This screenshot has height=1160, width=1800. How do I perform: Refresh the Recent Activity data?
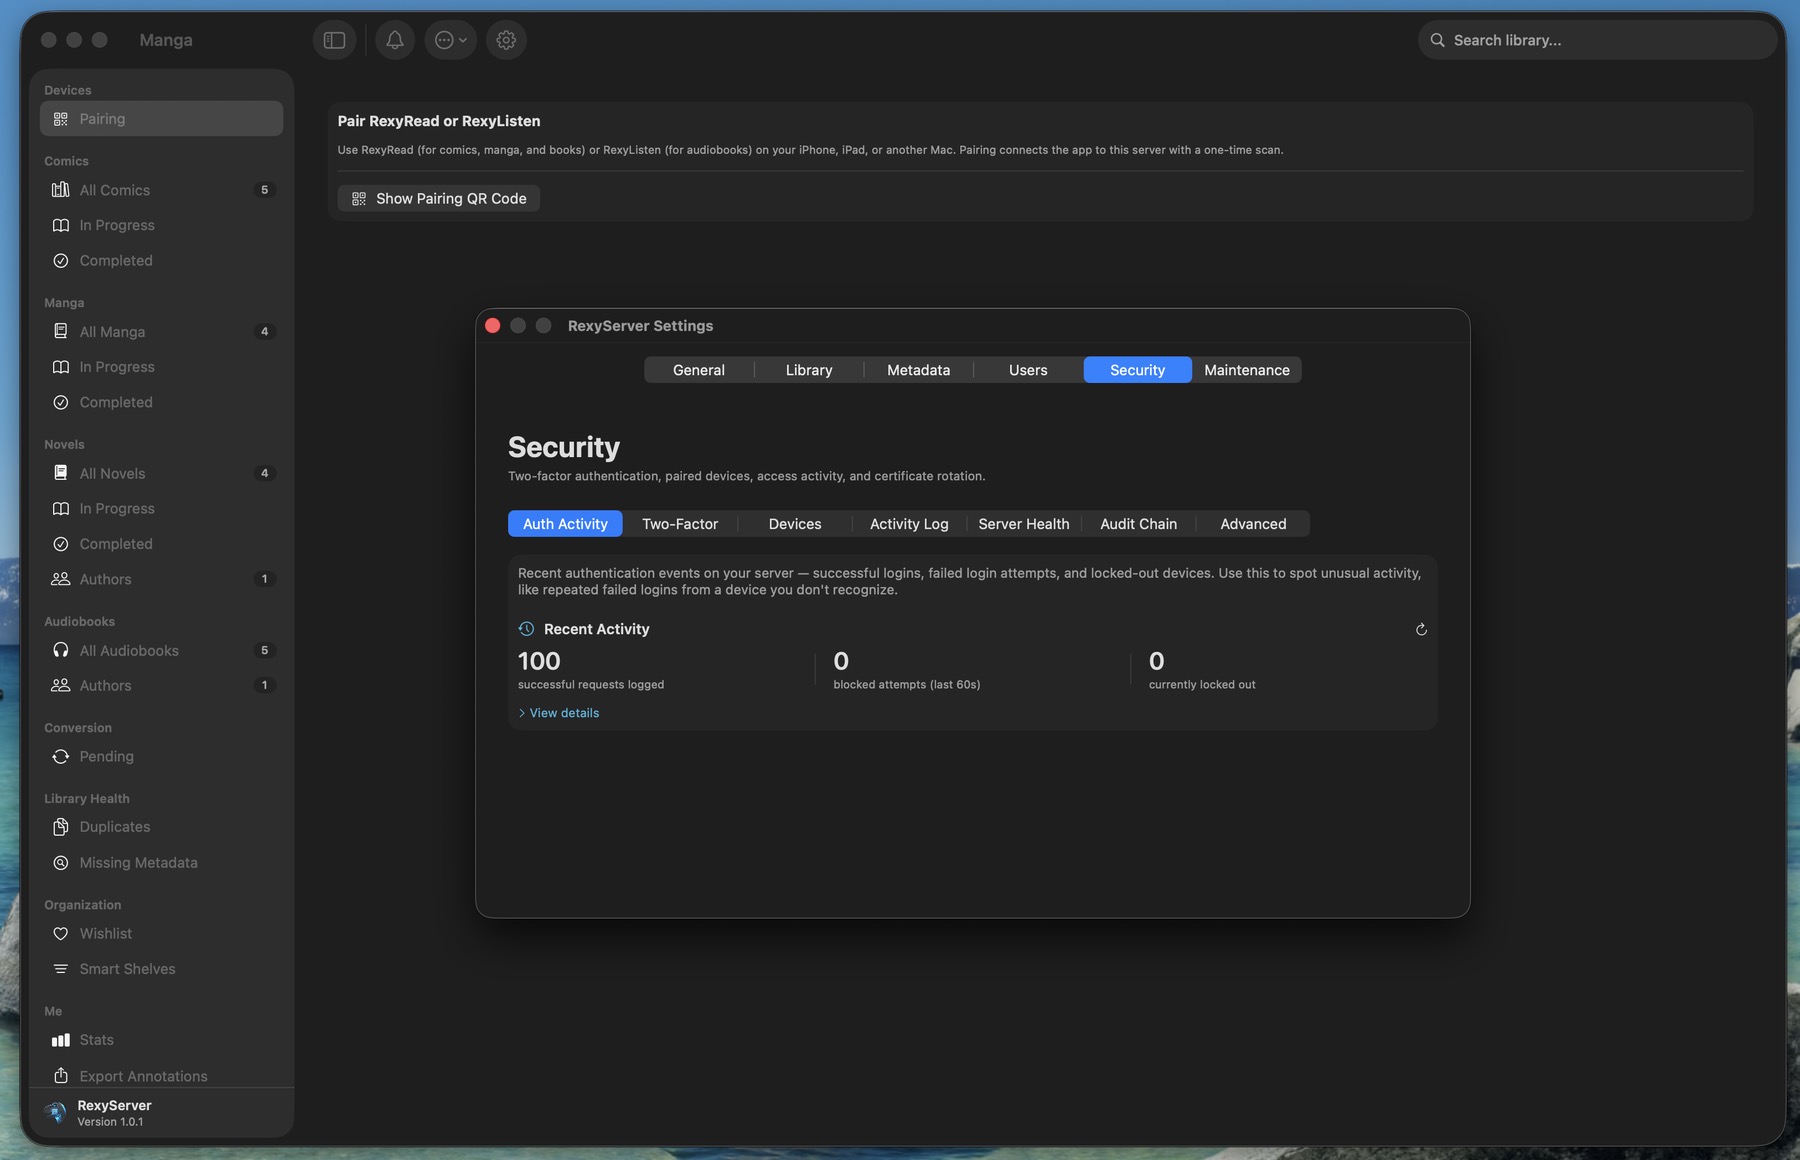[x=1421, y=629]
